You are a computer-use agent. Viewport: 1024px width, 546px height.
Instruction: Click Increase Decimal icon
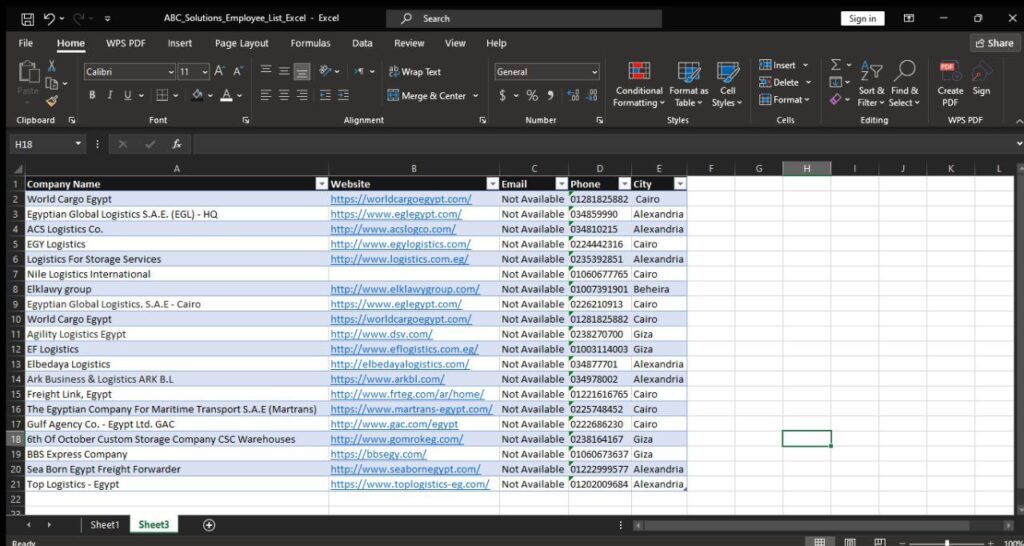573,96
